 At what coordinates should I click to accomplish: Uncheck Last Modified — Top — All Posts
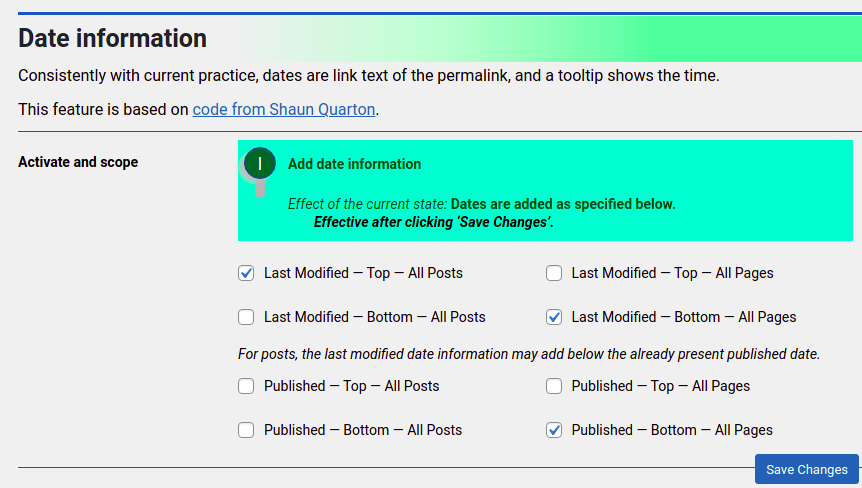point(246,273)
